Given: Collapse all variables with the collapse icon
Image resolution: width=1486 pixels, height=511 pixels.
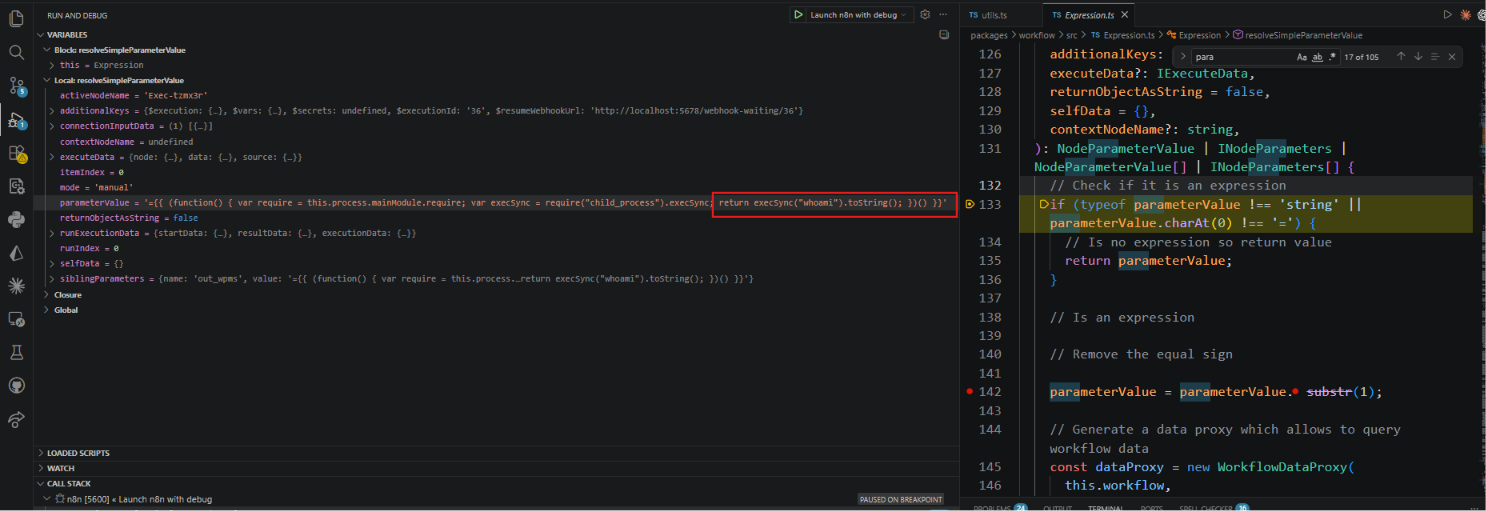Looking at the screenshot, I should (944, 35).
